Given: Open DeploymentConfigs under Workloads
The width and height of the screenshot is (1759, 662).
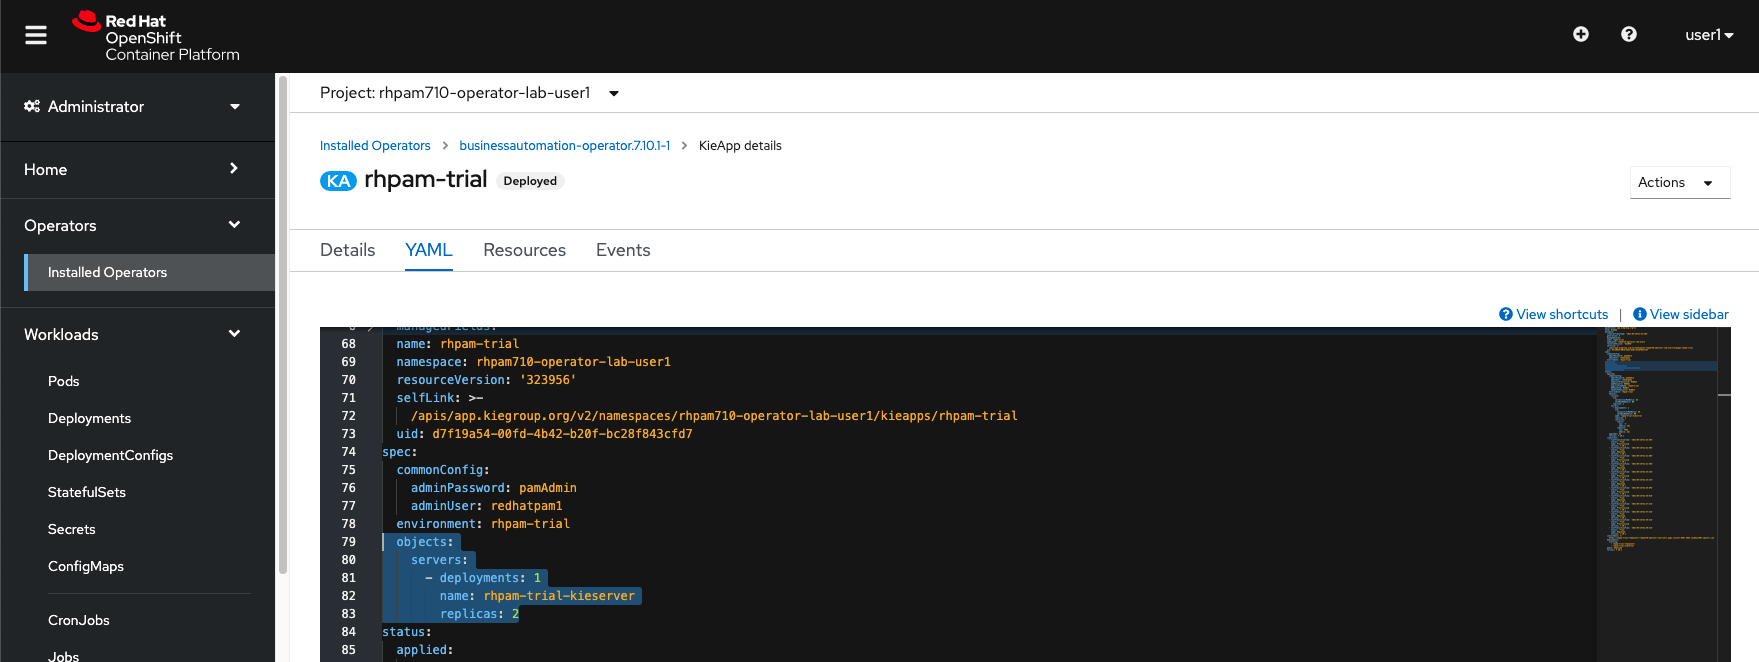Looking at the screenshot, I should (x=110, y=455).
